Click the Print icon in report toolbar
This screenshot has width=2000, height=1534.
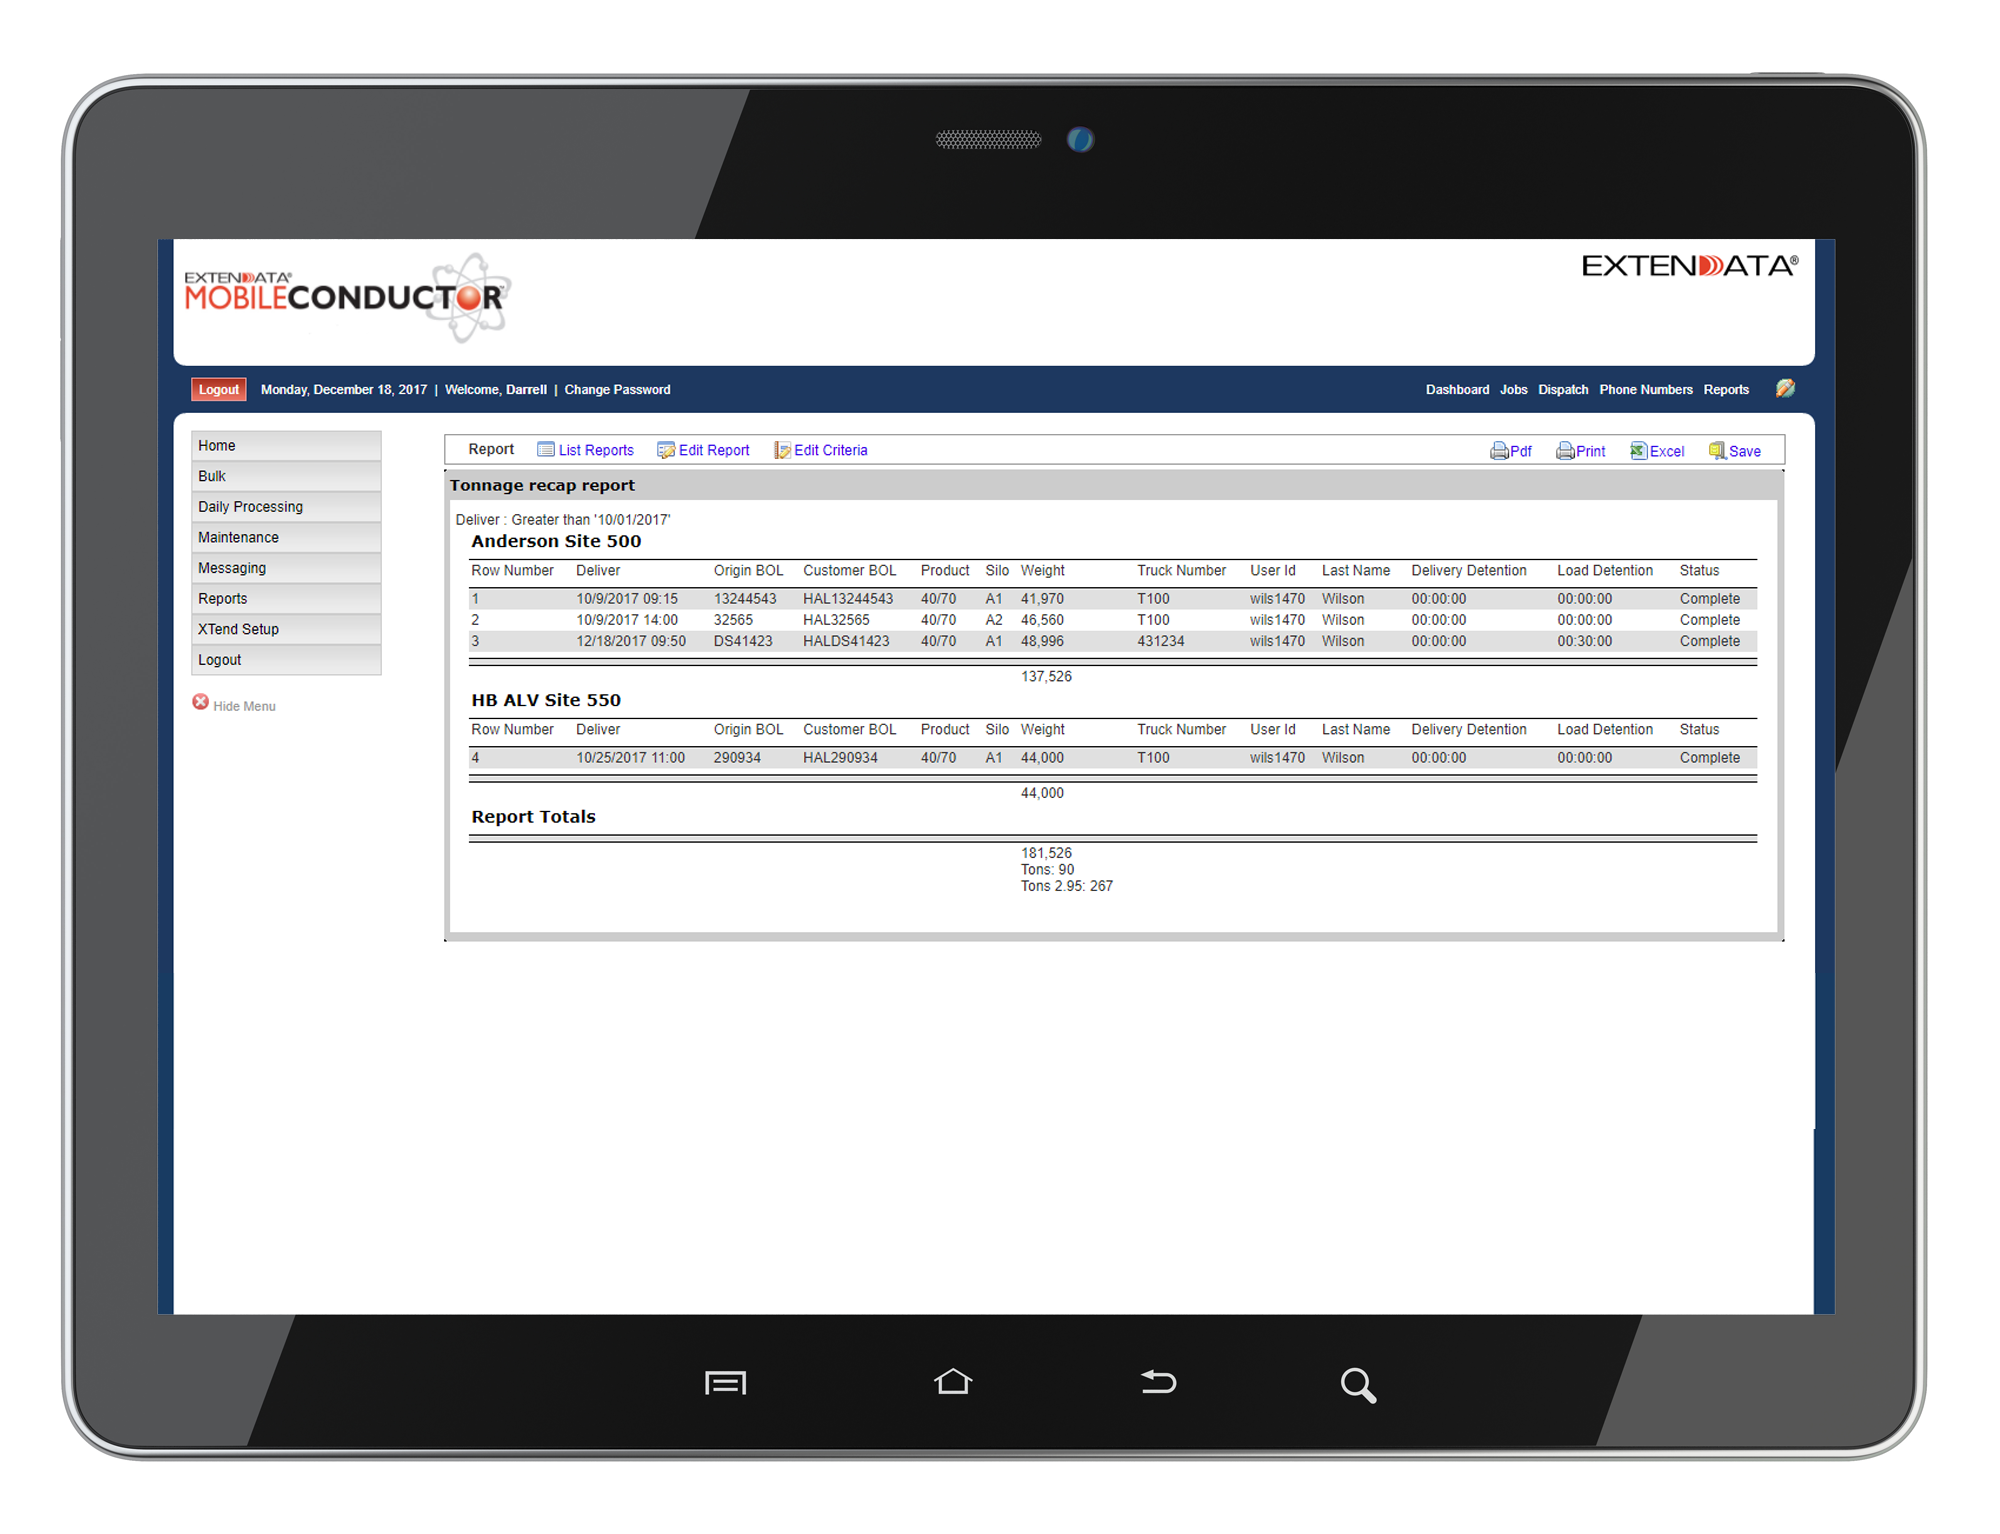1564,451
